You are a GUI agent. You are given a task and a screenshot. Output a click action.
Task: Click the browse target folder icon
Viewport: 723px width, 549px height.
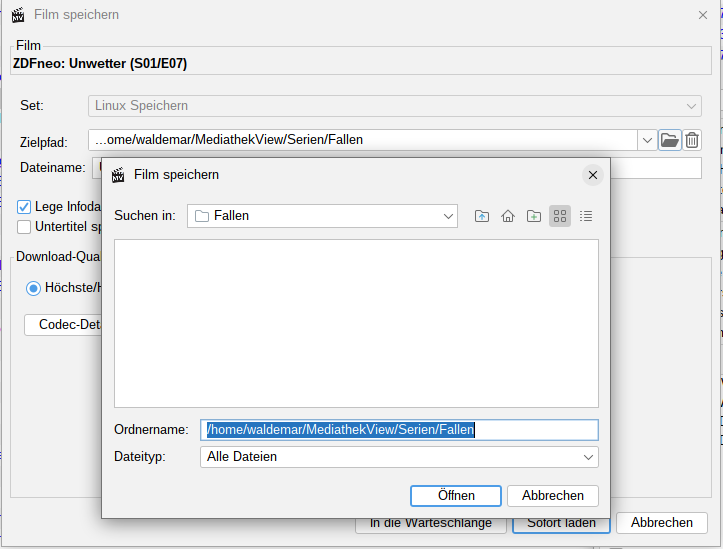669,140
